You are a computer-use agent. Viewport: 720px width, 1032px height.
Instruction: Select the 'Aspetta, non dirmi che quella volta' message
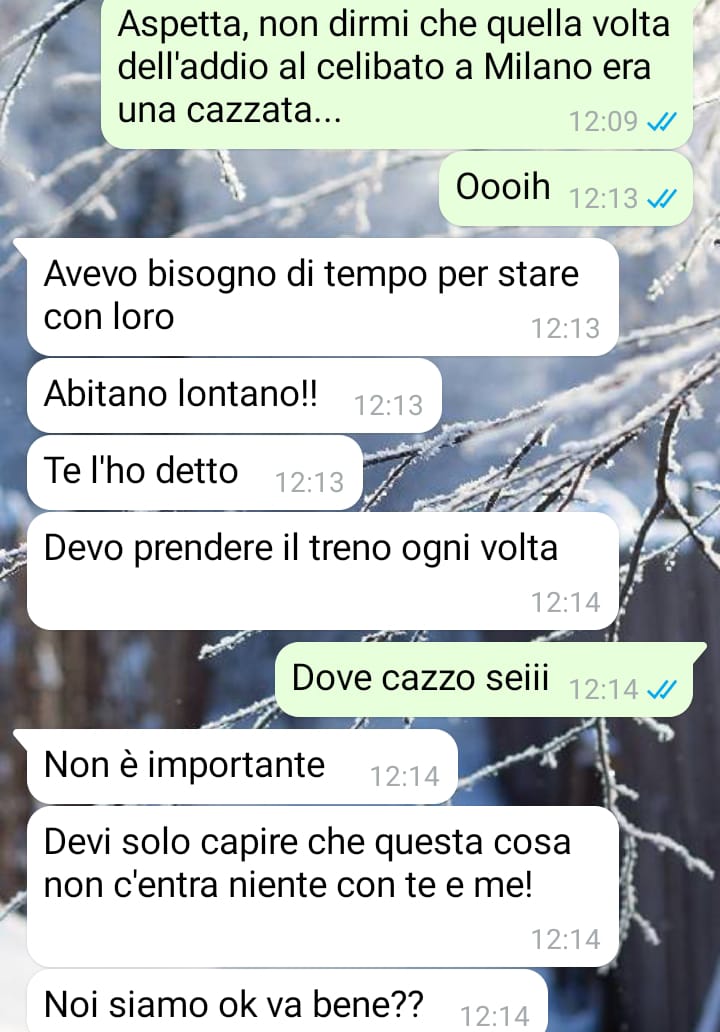pyautogui.click(x=397, y=72)
